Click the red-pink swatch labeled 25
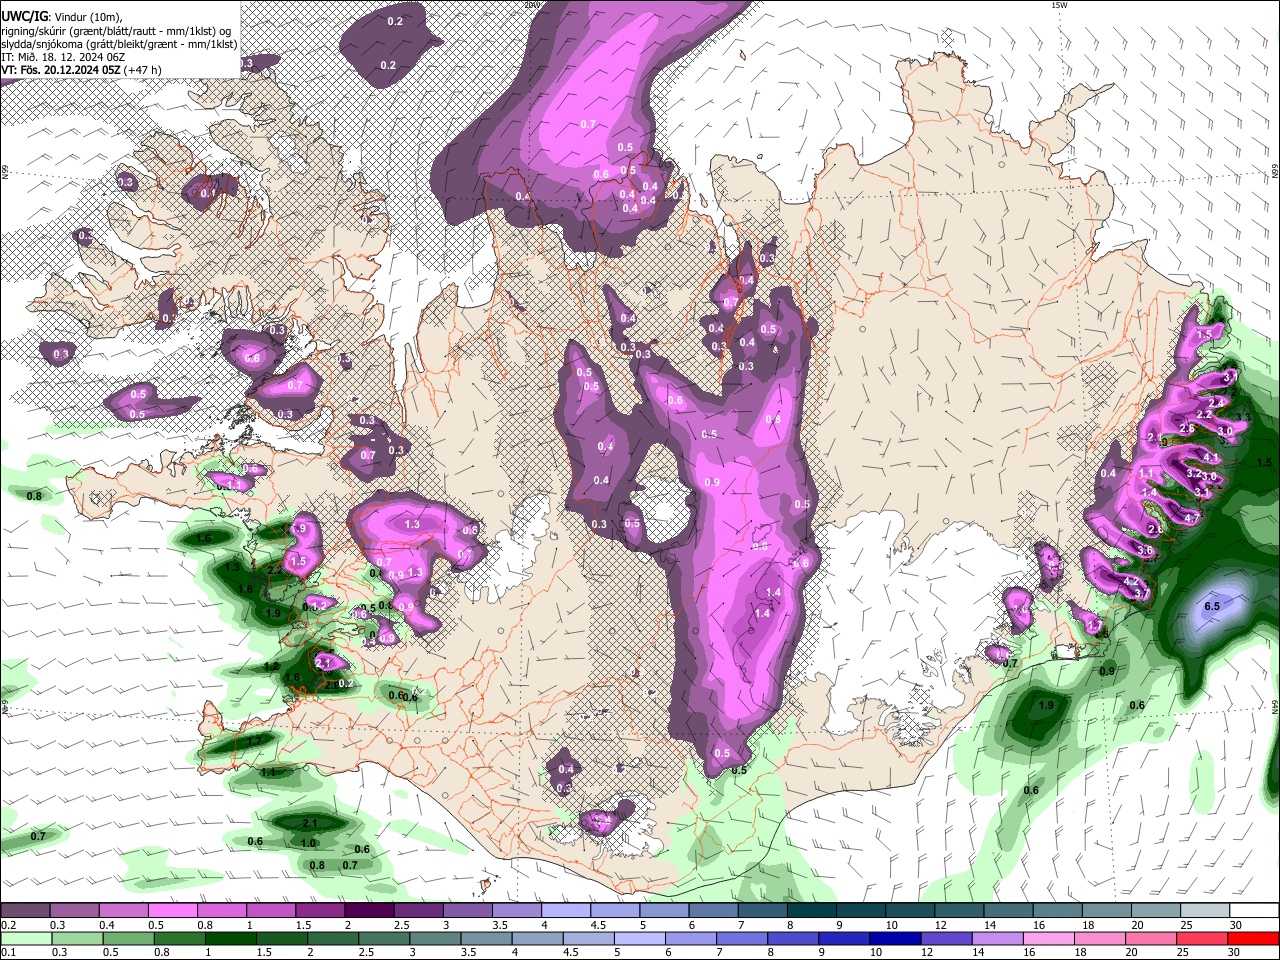This screenshot has height=960, width=1280. click(1203, 939)
